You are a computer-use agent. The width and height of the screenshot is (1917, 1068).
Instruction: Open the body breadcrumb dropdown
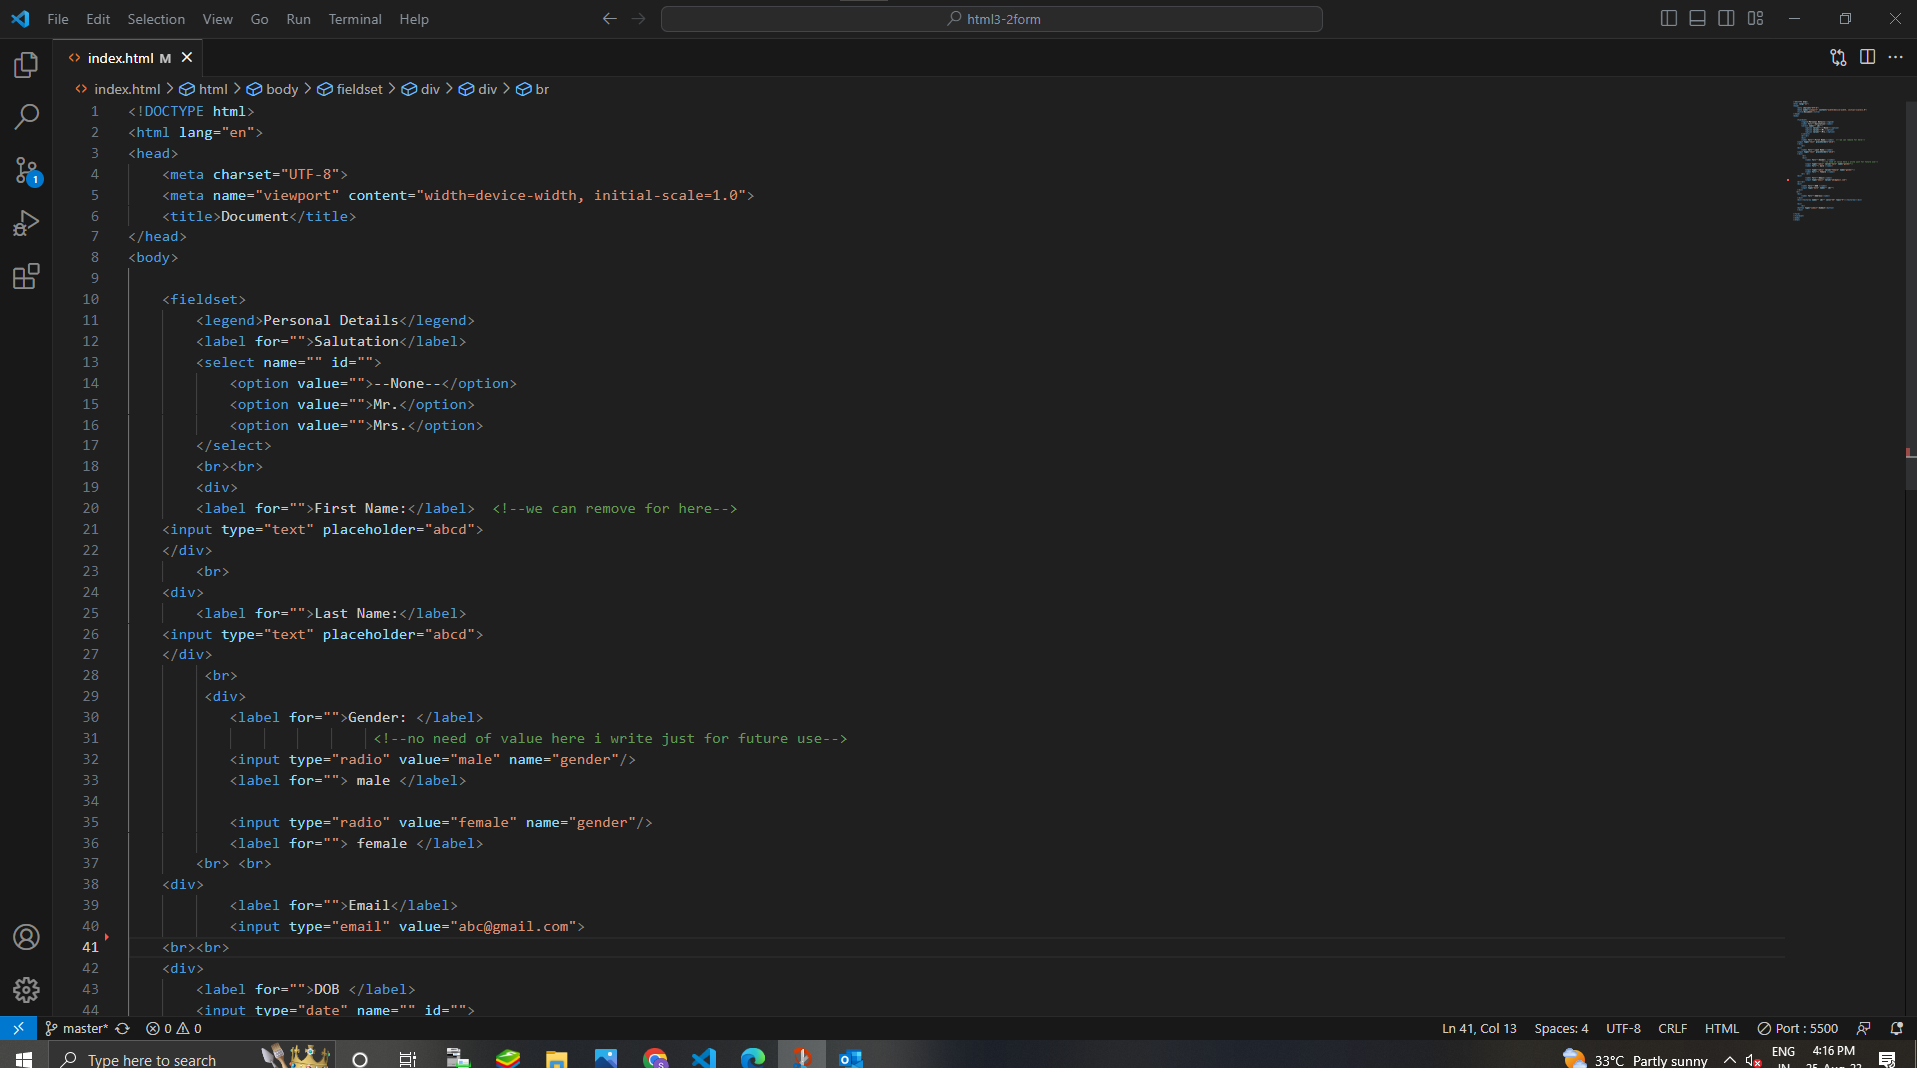point(281,89)
